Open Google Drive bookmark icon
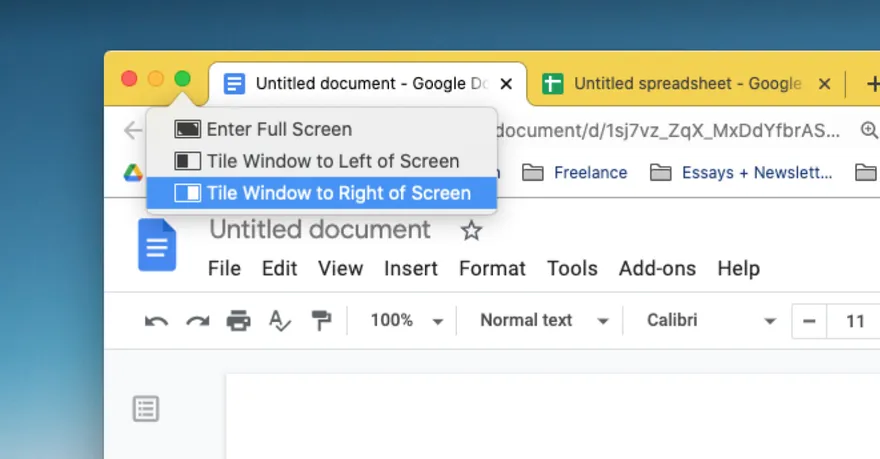The image size is (880, 459). coord(133,173)
